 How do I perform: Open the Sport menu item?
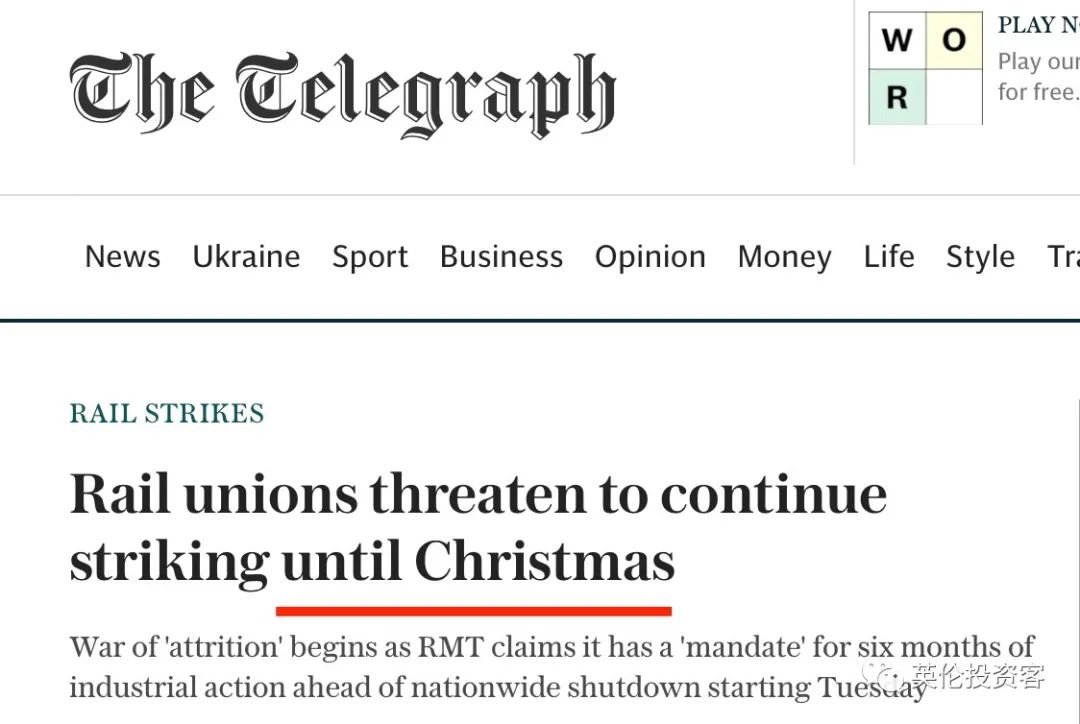pos(370,257)
